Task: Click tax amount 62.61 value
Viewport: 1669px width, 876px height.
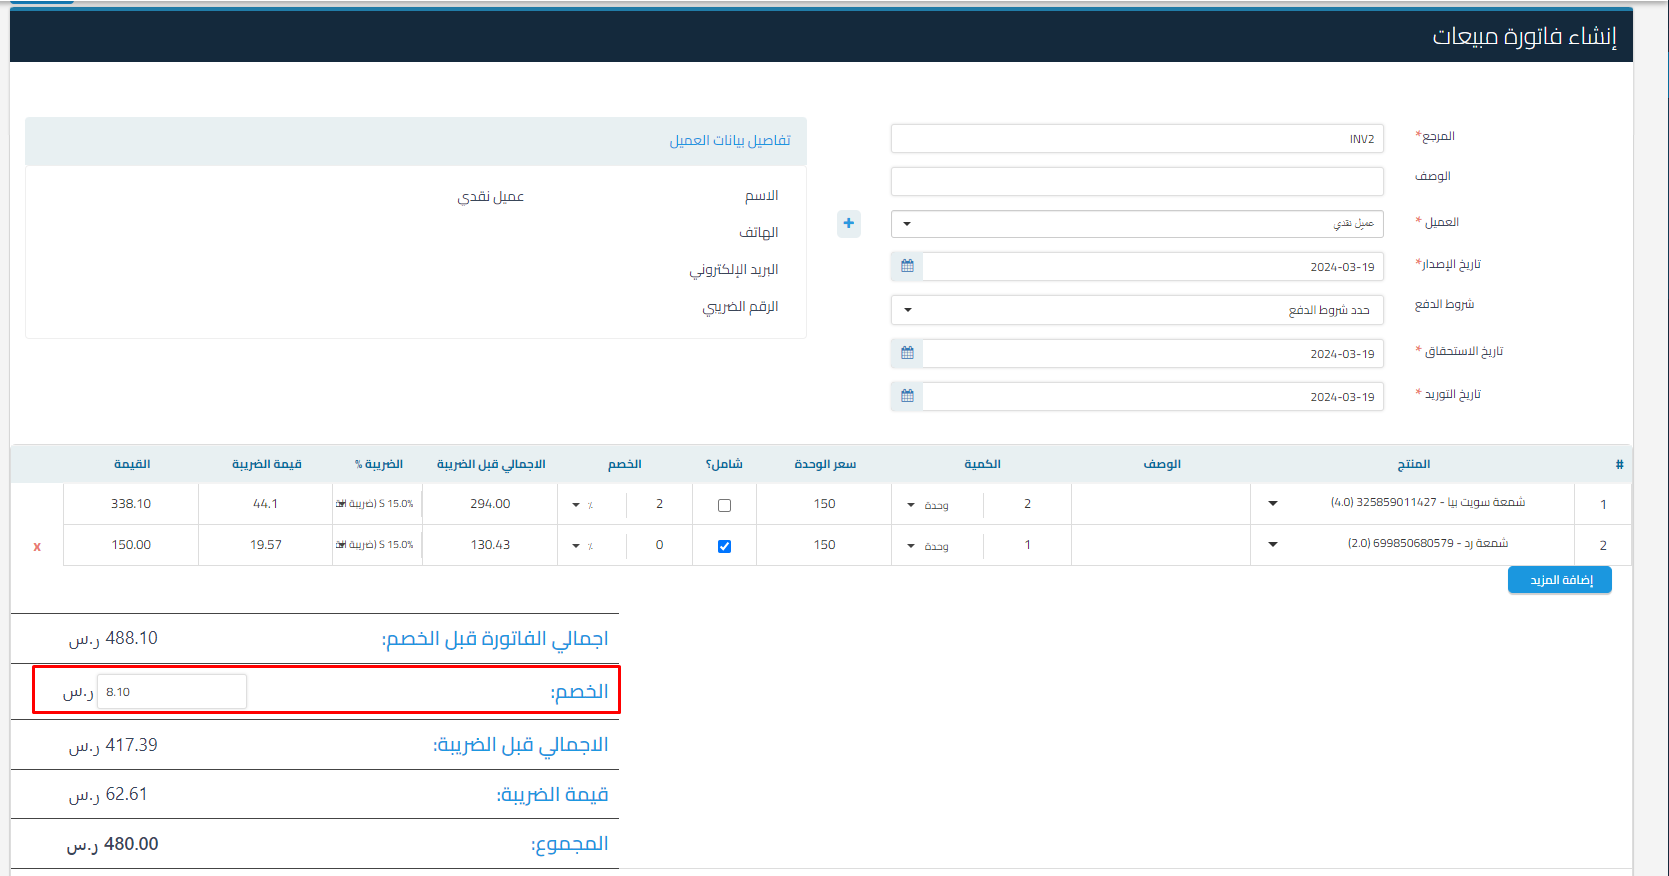Action: 108,794
